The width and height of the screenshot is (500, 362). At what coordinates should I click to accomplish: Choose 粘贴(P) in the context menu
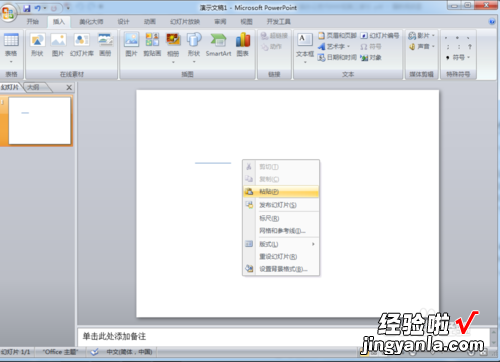[x=281, y=192]
